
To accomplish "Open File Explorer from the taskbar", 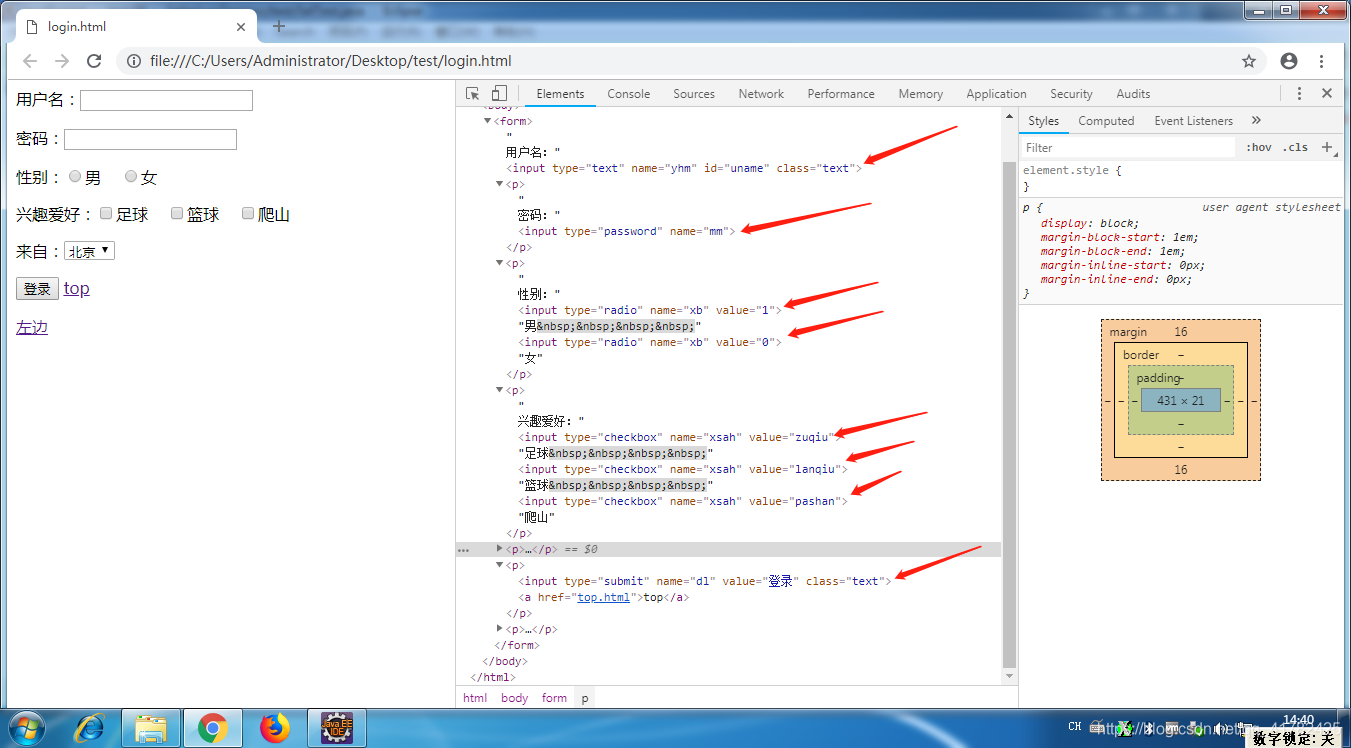I will tap(151, 728).
